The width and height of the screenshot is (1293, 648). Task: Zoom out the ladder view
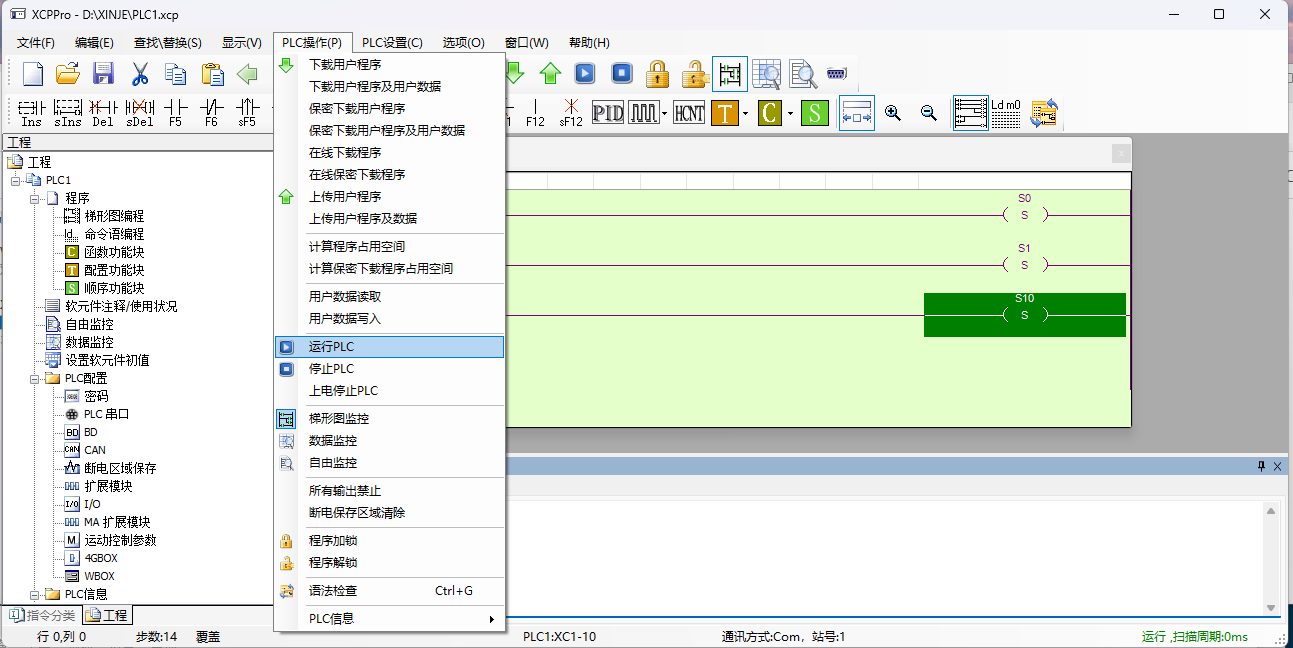point(929,113)
